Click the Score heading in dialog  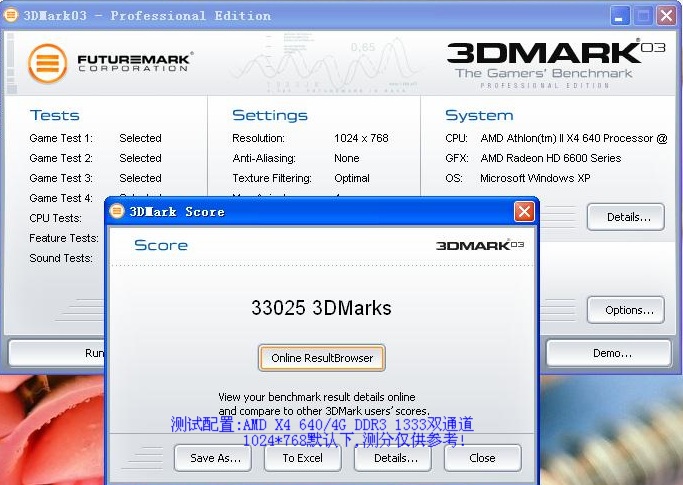point(161,245)
